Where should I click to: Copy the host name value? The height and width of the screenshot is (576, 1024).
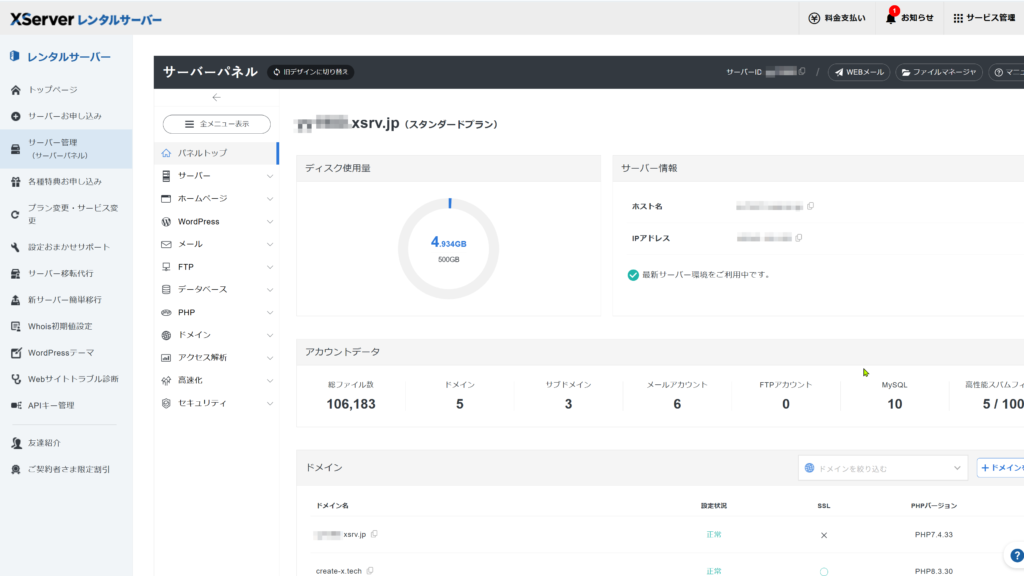(x=810, y=206)
